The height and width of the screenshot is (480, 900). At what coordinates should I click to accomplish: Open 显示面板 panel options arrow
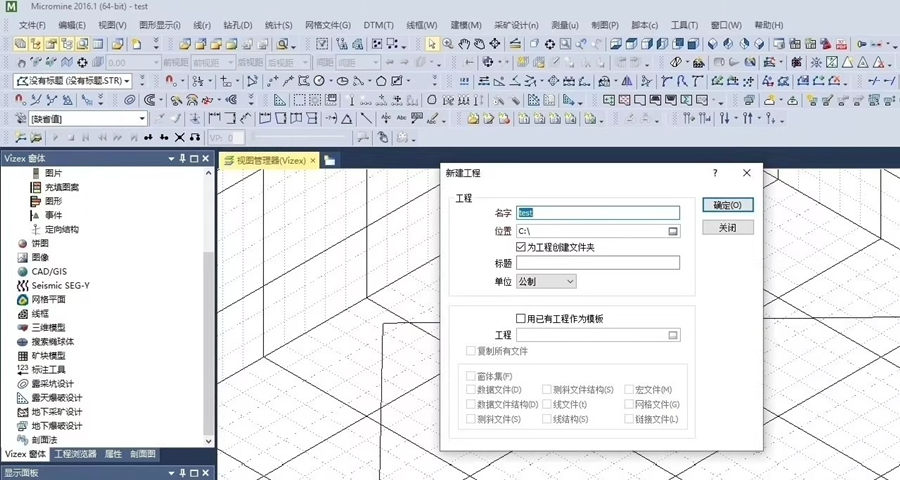click(x=171, y=473)
